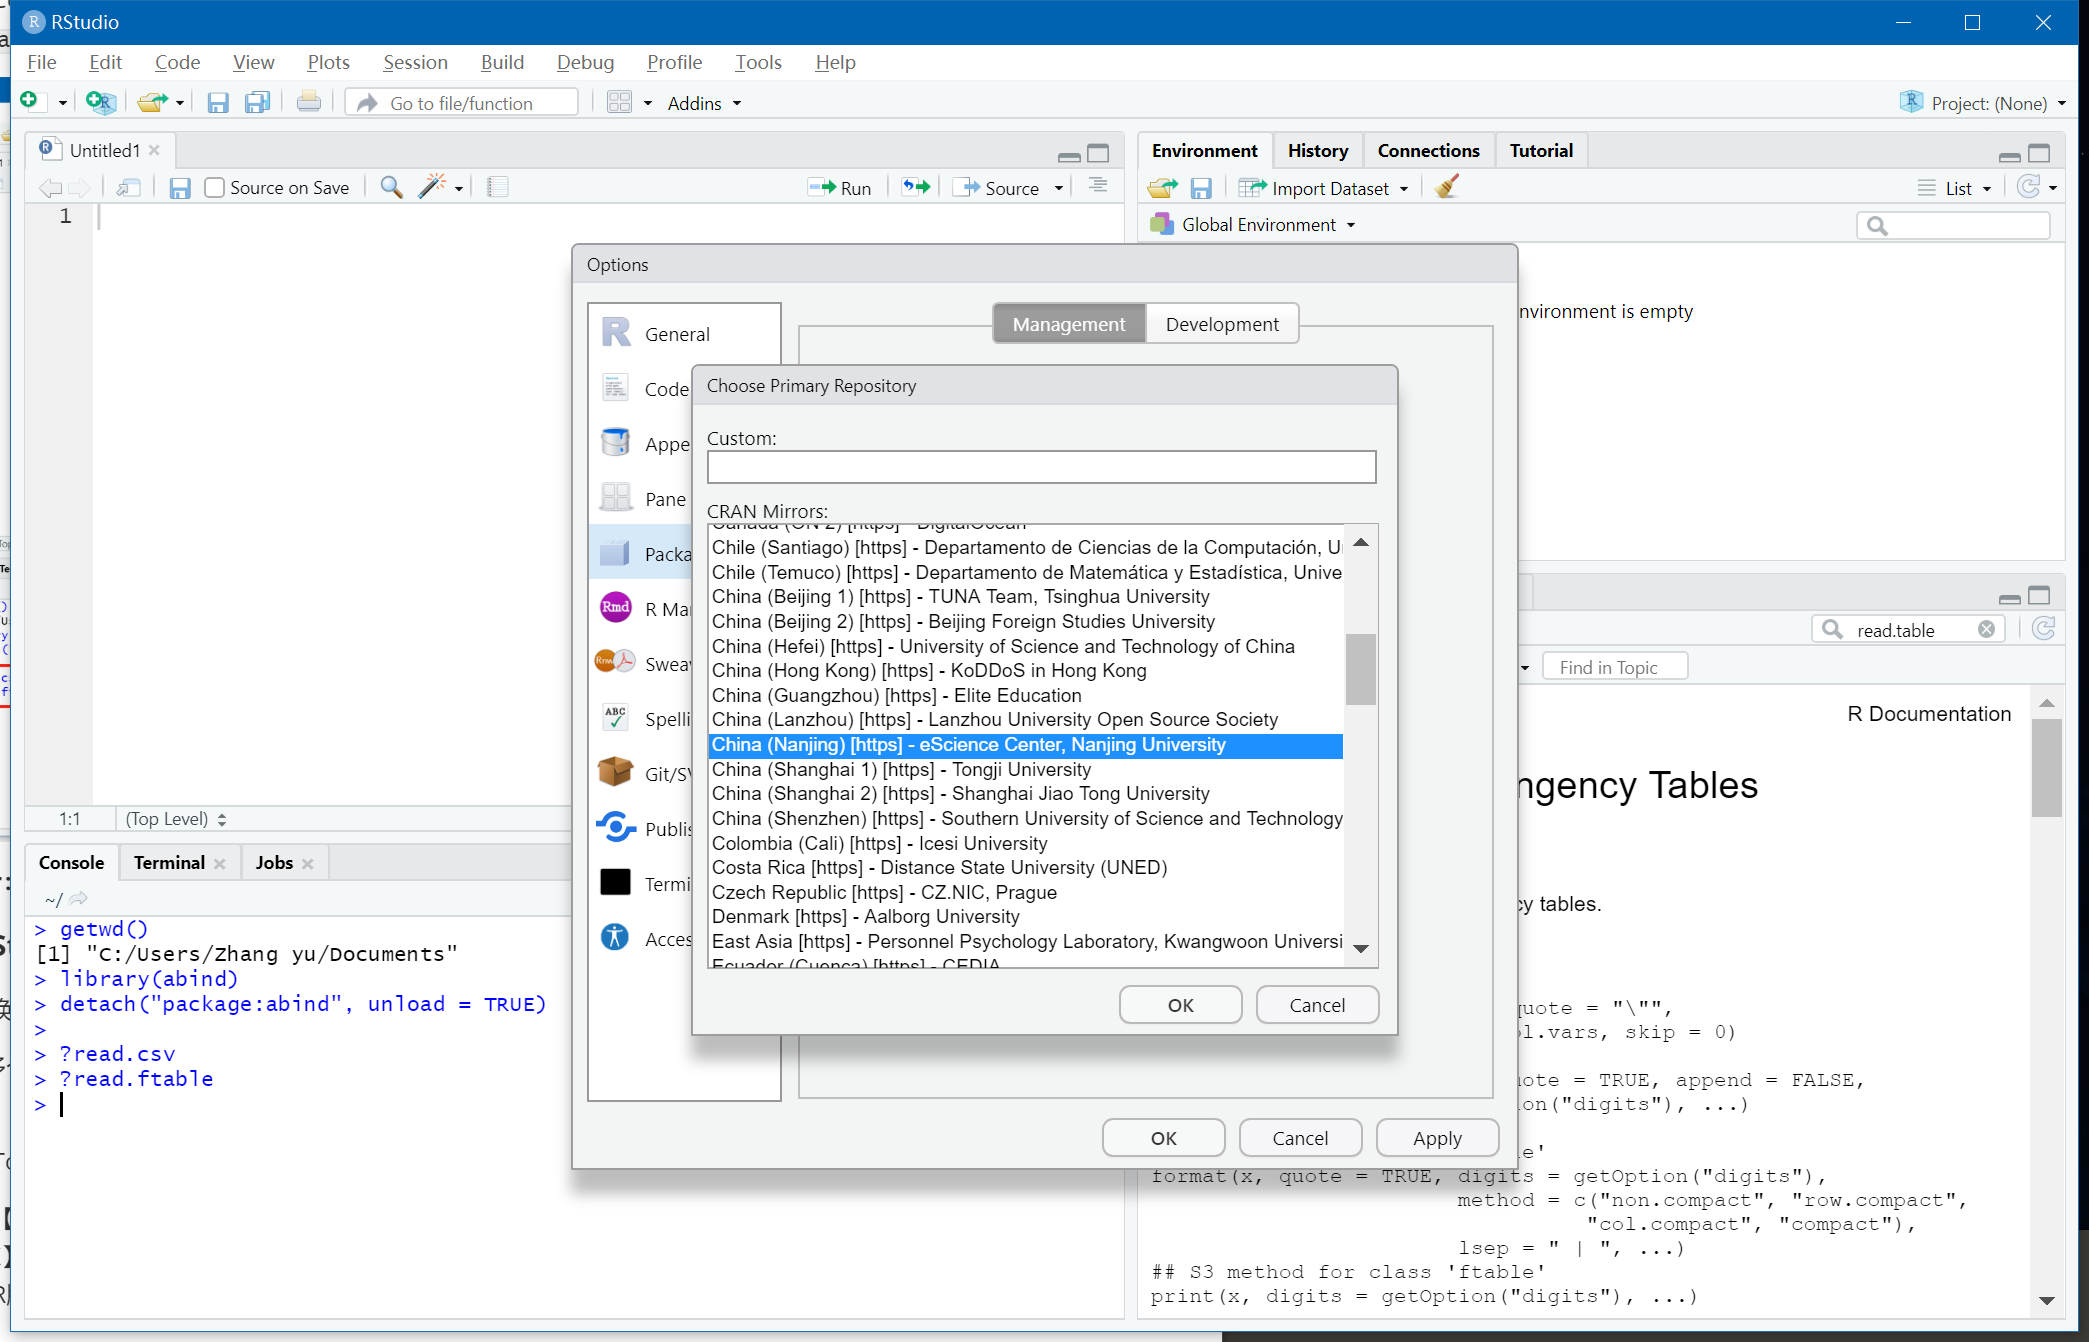Open the Git/SVN options category

pos(642,774)
